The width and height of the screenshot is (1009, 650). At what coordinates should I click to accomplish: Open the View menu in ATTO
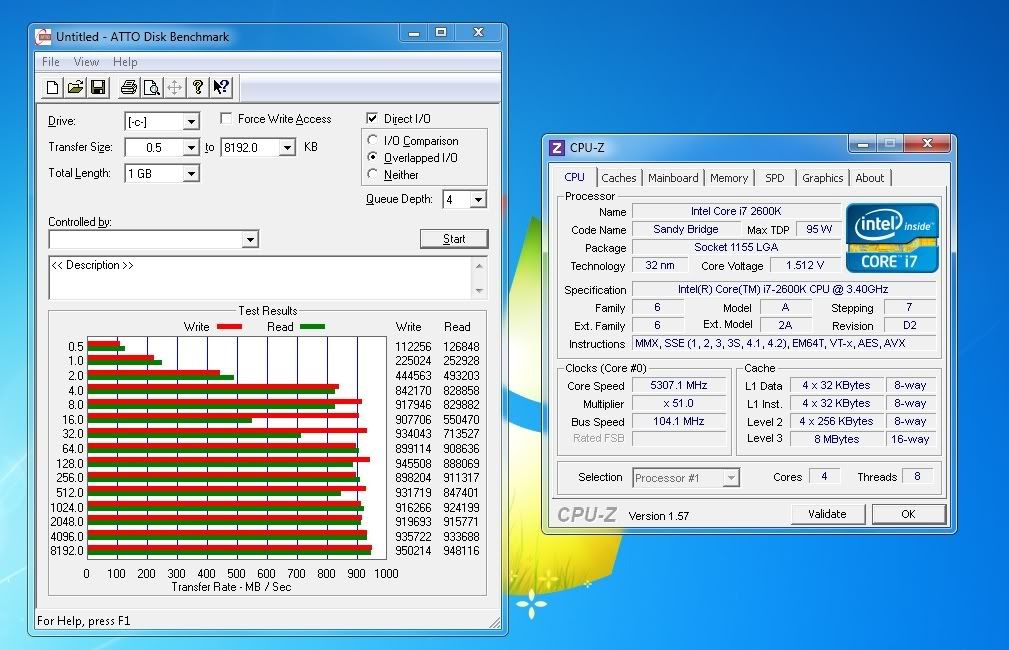tap(86, 62)
